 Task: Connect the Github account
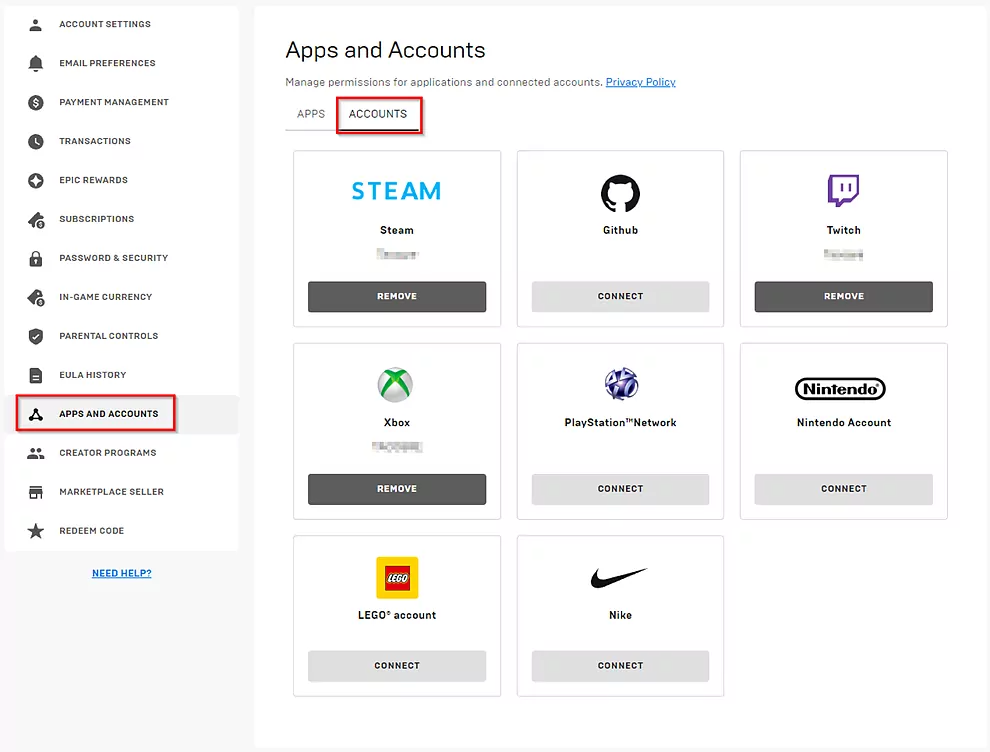620,296
